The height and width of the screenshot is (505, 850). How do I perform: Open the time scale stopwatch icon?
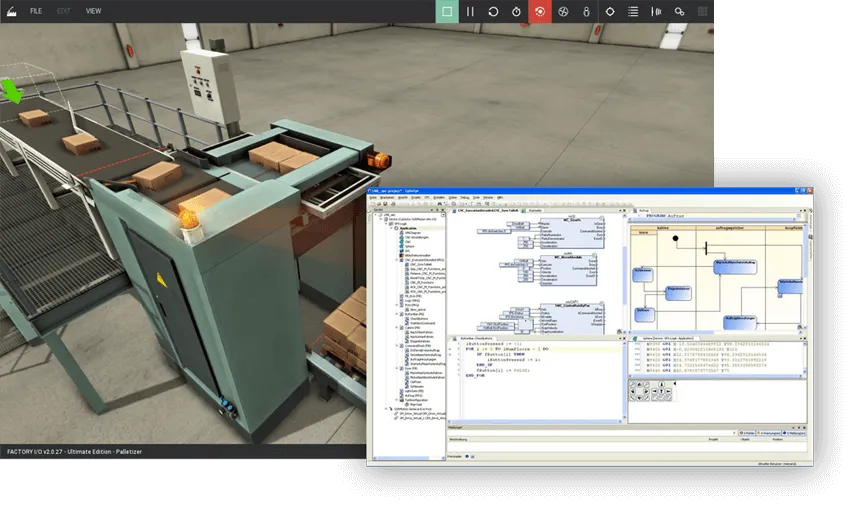coord(516,11)
